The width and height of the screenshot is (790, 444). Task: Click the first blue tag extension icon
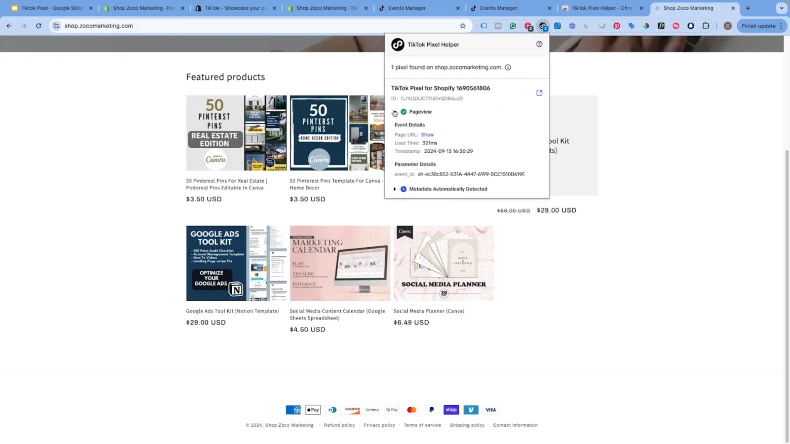click(x=484, y=26)
